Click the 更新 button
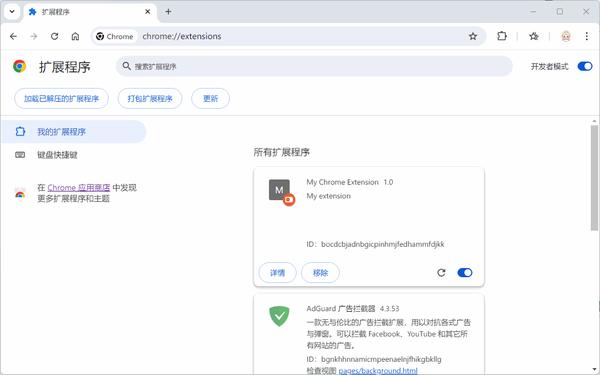The image size is (600, 375). [210, 99]
